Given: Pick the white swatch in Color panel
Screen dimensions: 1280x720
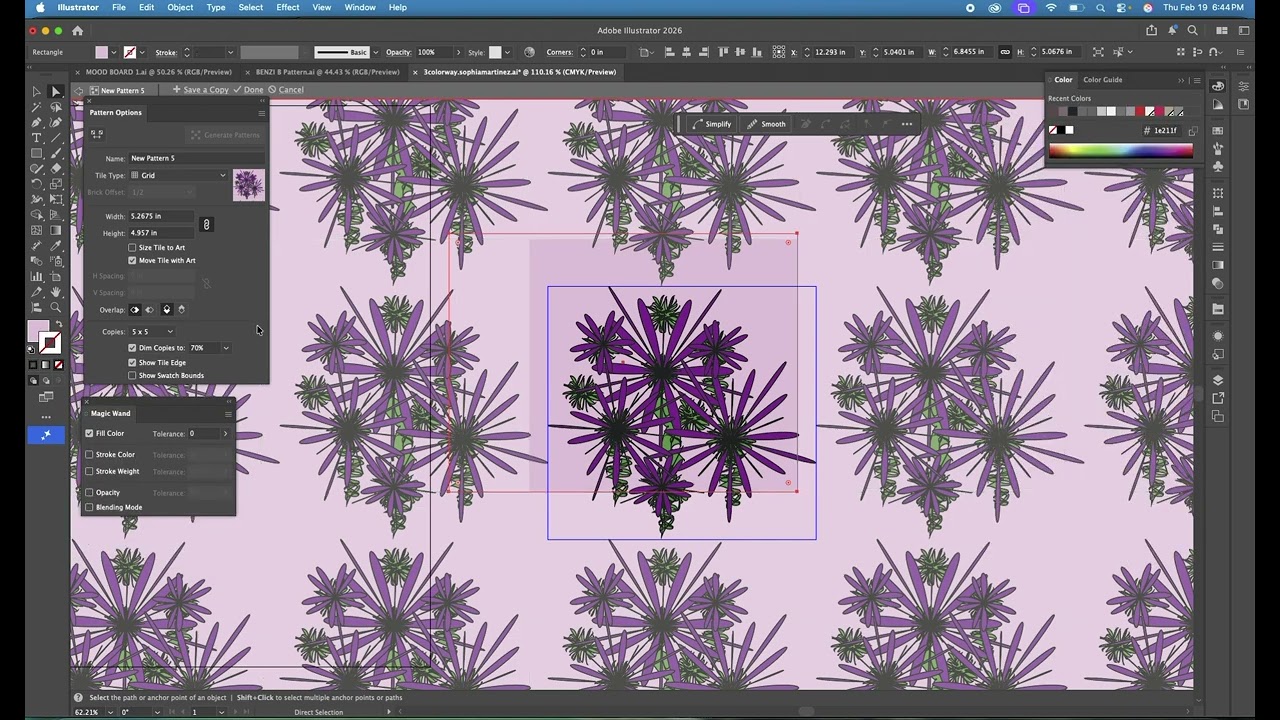Looking at the screenshot, I should [1069, 130].
